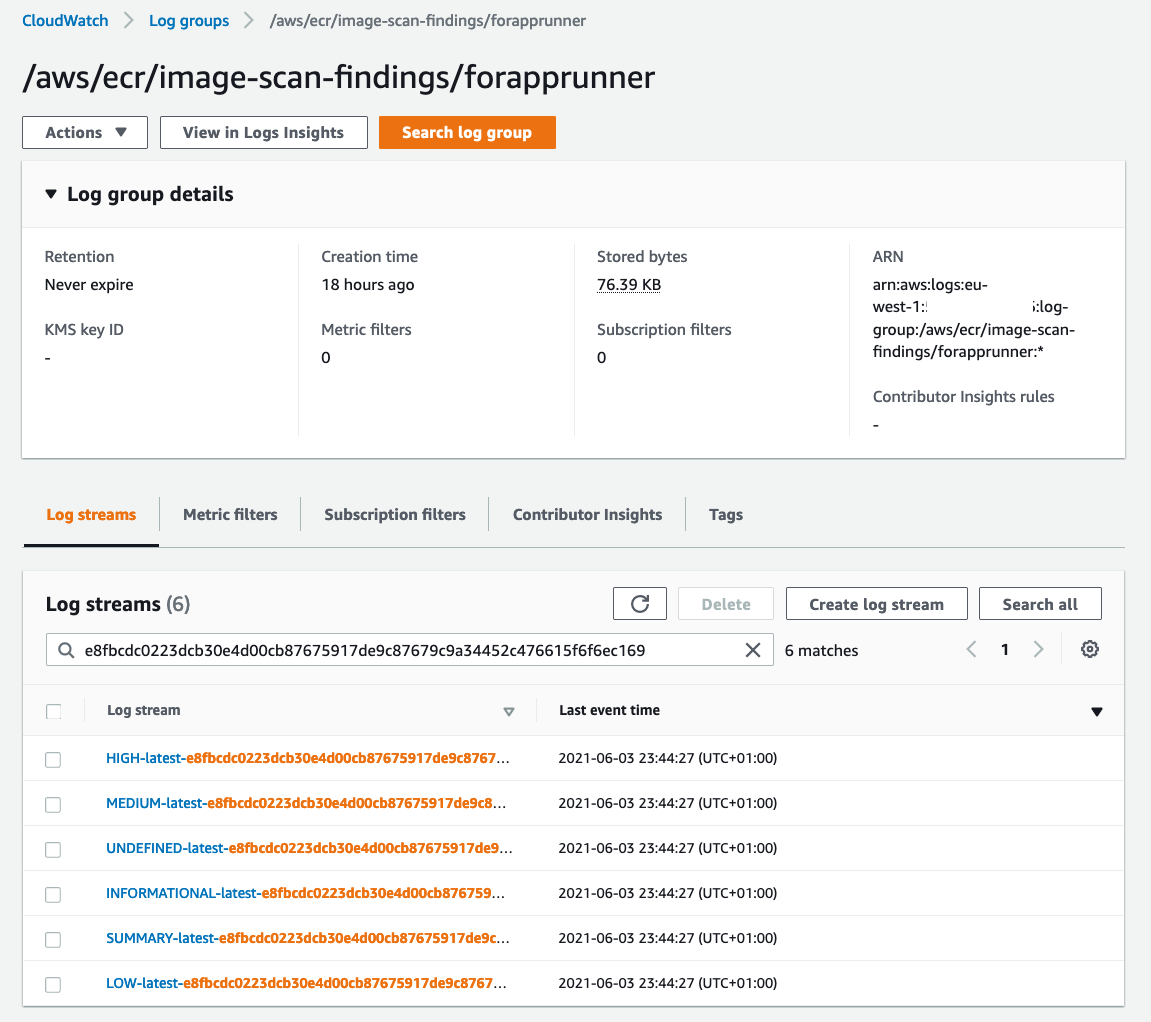This screenshot has width=1151, height=1022.
Task: Open the HIGH-latest log stream link
Action: [308, 758]
